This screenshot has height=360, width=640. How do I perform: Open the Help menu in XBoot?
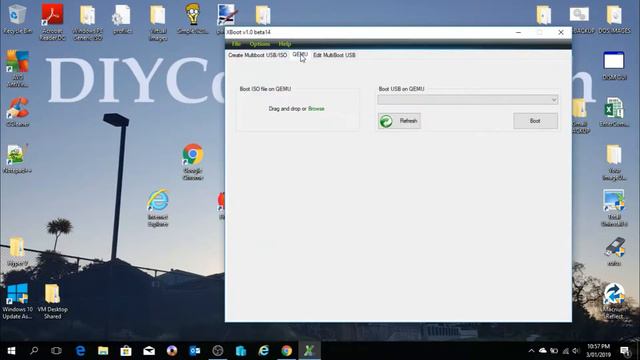pyautogui.click(x=284, y=44)
